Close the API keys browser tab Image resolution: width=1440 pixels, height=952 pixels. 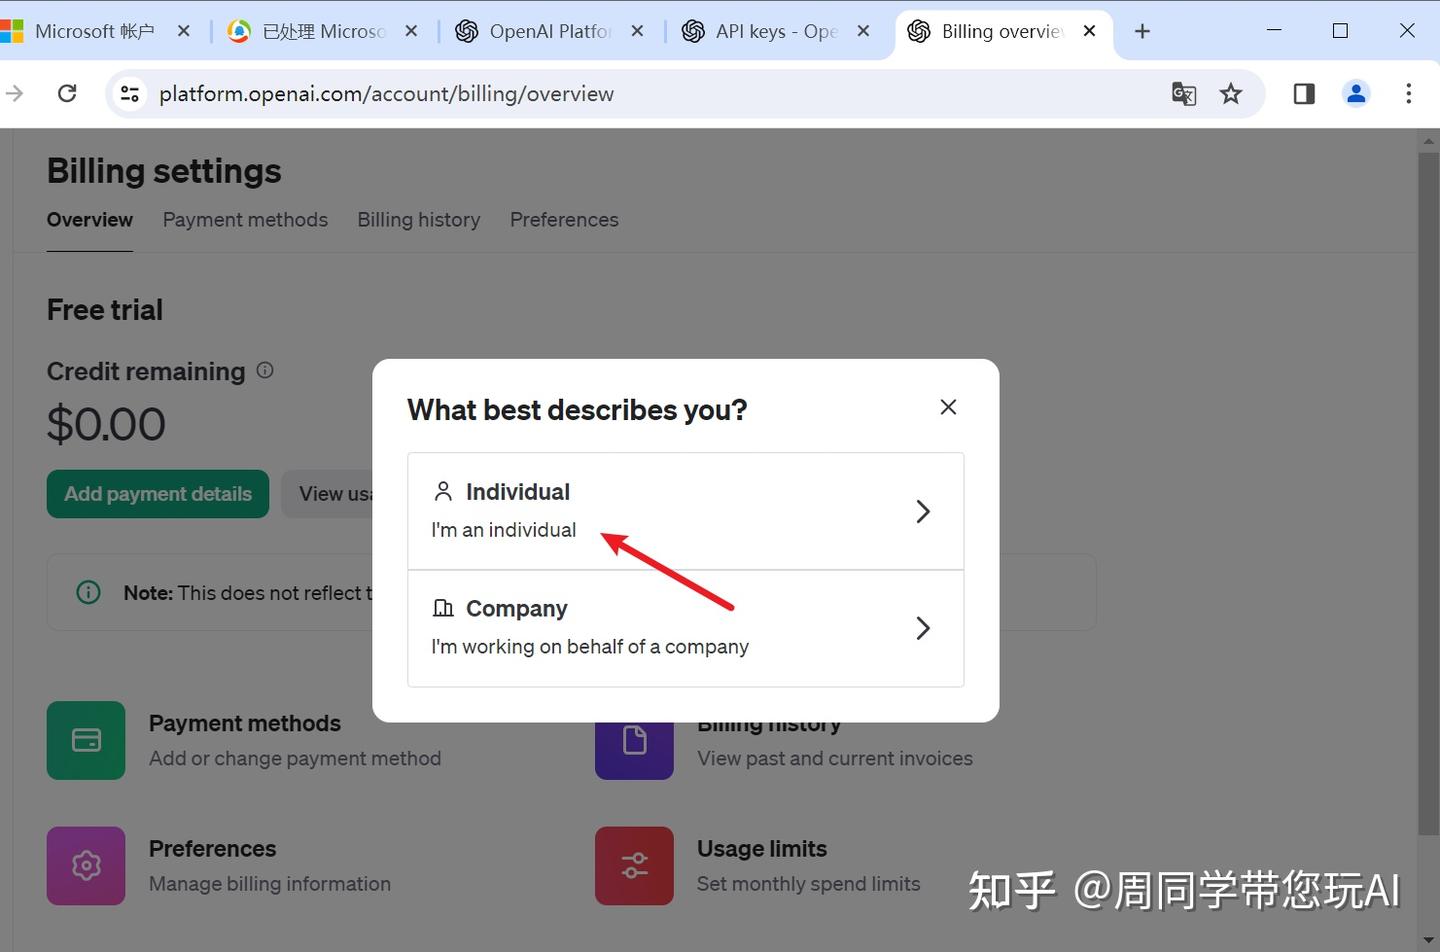coord(864,31)
